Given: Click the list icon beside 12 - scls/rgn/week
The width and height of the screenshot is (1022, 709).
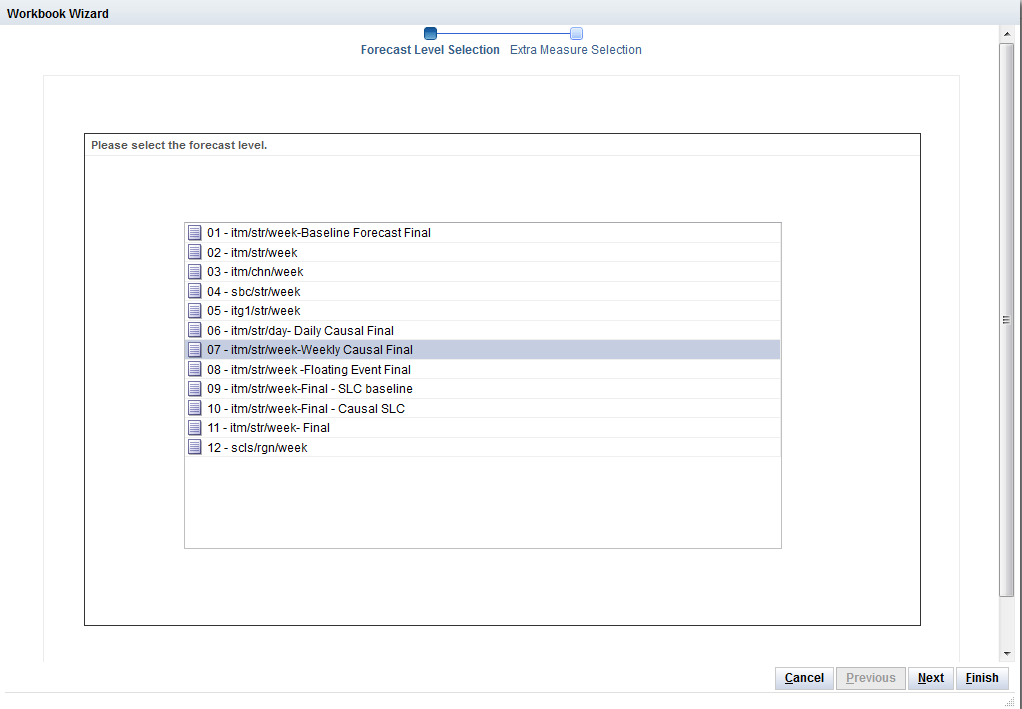Looking at the screenshot, I should (194, 448).
